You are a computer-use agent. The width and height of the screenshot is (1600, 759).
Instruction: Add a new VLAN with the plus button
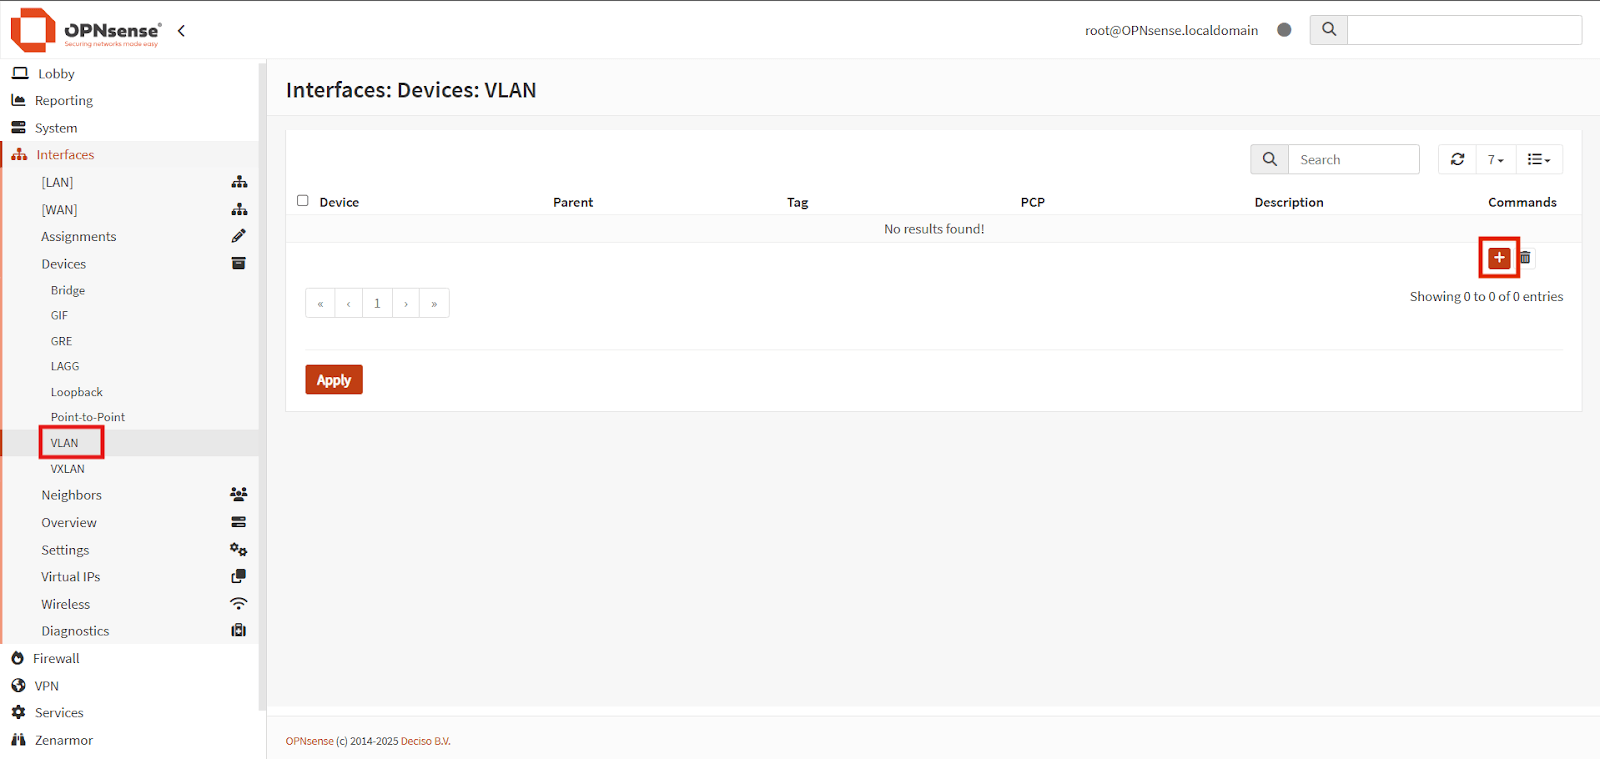[1499, 258]
